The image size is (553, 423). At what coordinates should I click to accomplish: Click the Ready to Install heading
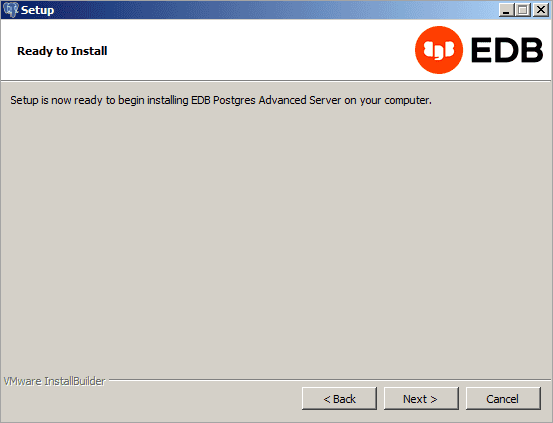click(62, 51)
